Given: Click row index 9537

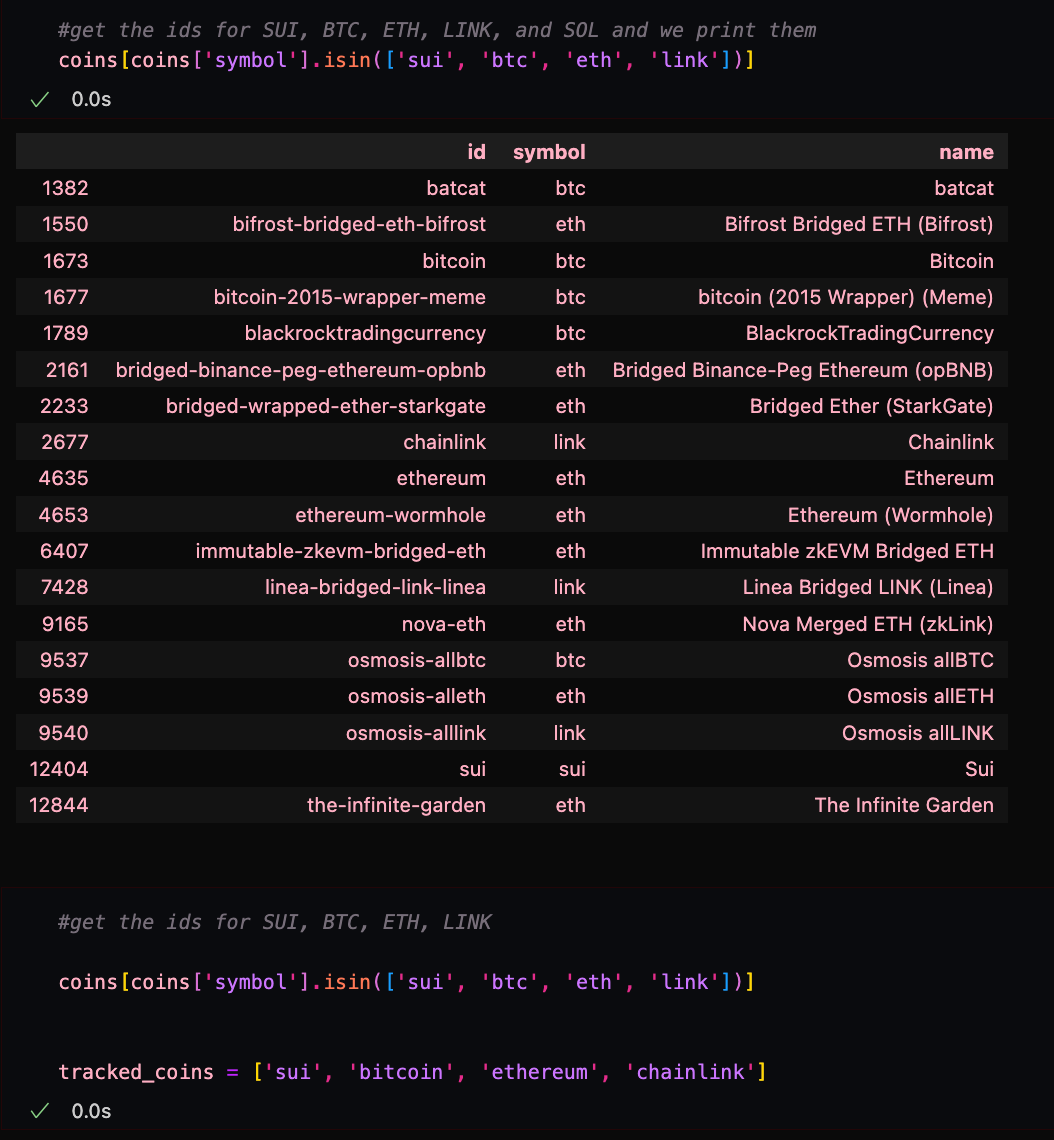Looking at the screenshot, I should coord(64,660).
